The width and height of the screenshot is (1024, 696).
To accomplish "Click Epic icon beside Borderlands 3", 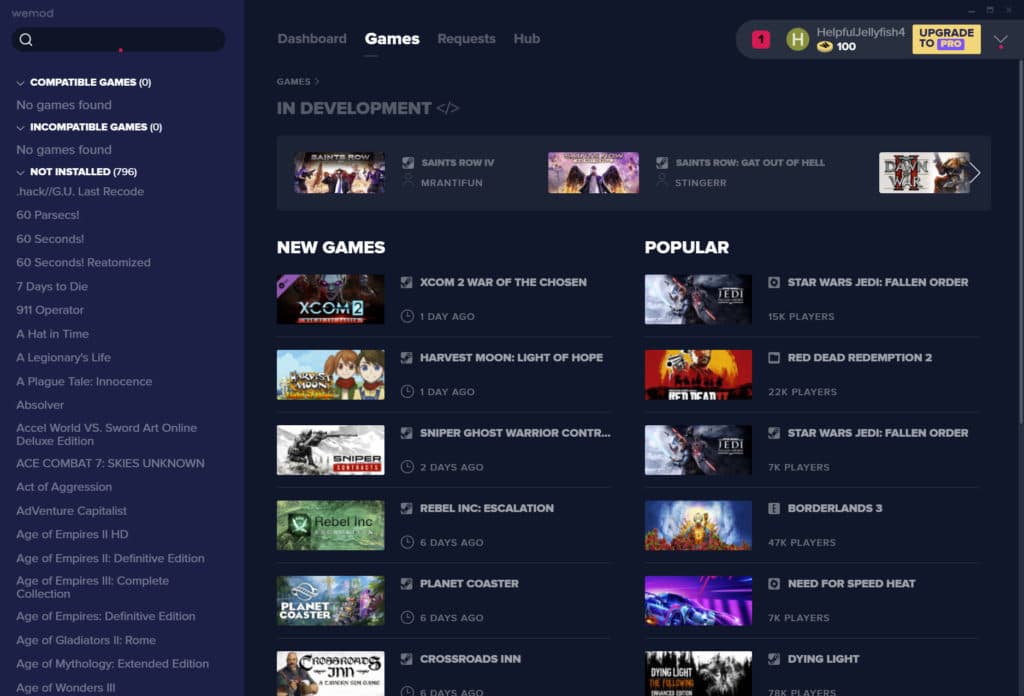I will [774, 508].
